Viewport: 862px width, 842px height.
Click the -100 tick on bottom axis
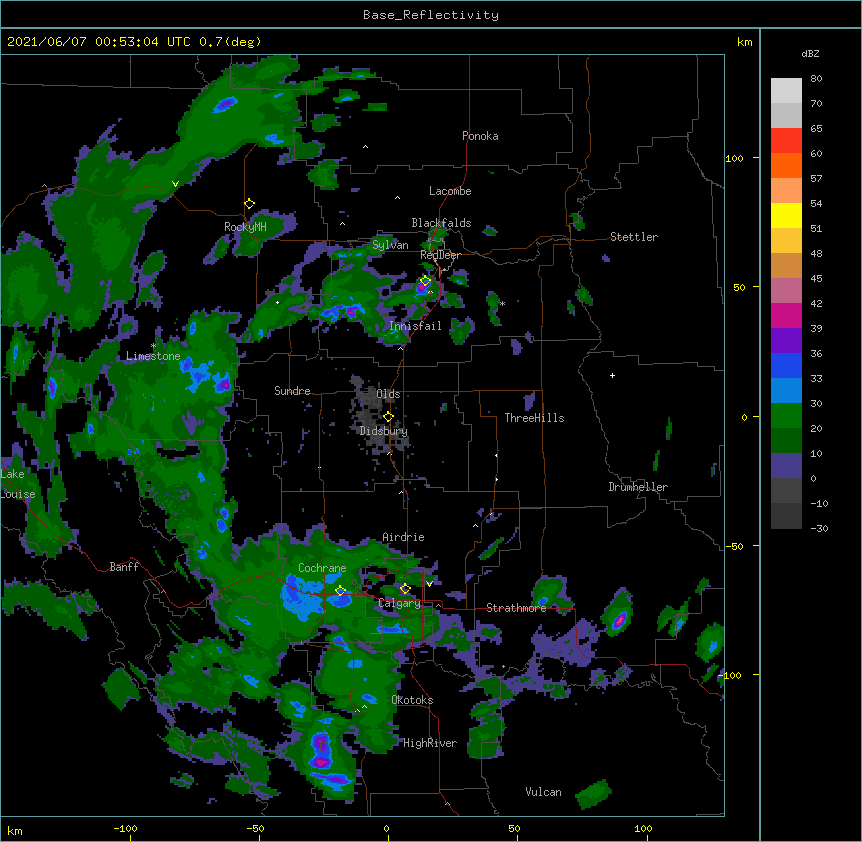tap(125, 829)
